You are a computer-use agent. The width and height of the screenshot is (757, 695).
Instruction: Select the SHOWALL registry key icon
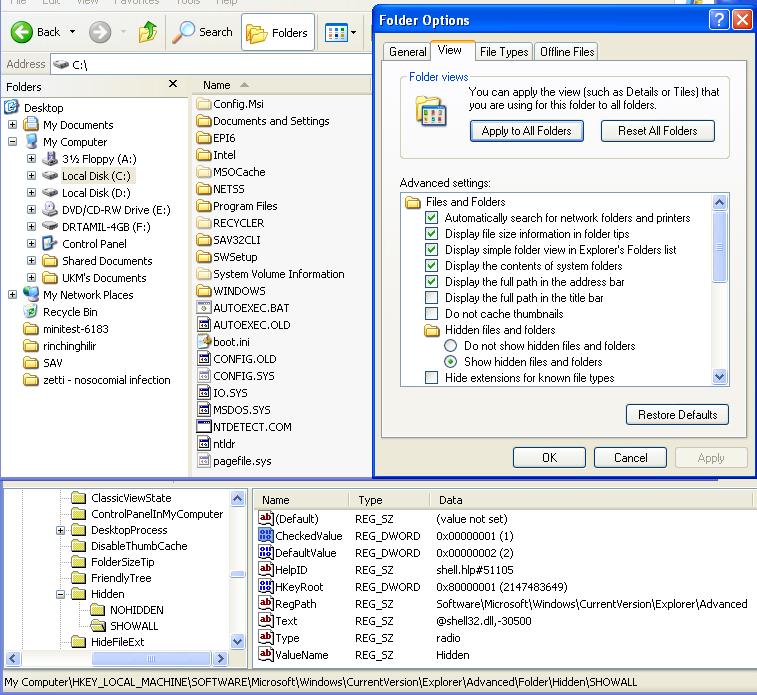pyautogui.click(x=98, y=626)
